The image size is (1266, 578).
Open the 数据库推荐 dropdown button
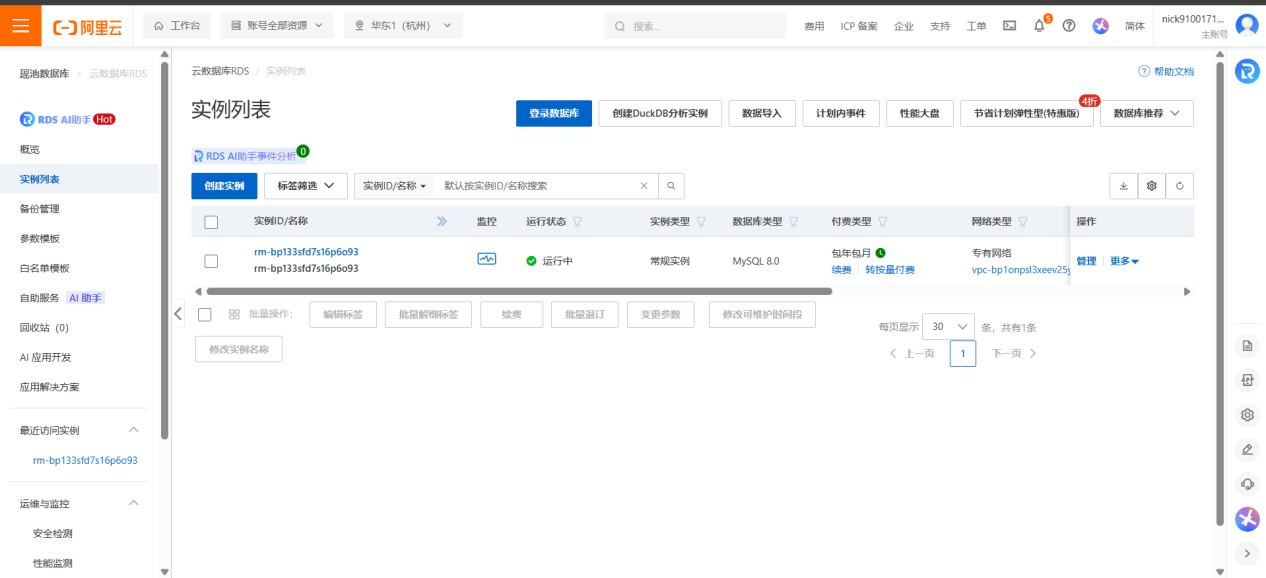1147,114
